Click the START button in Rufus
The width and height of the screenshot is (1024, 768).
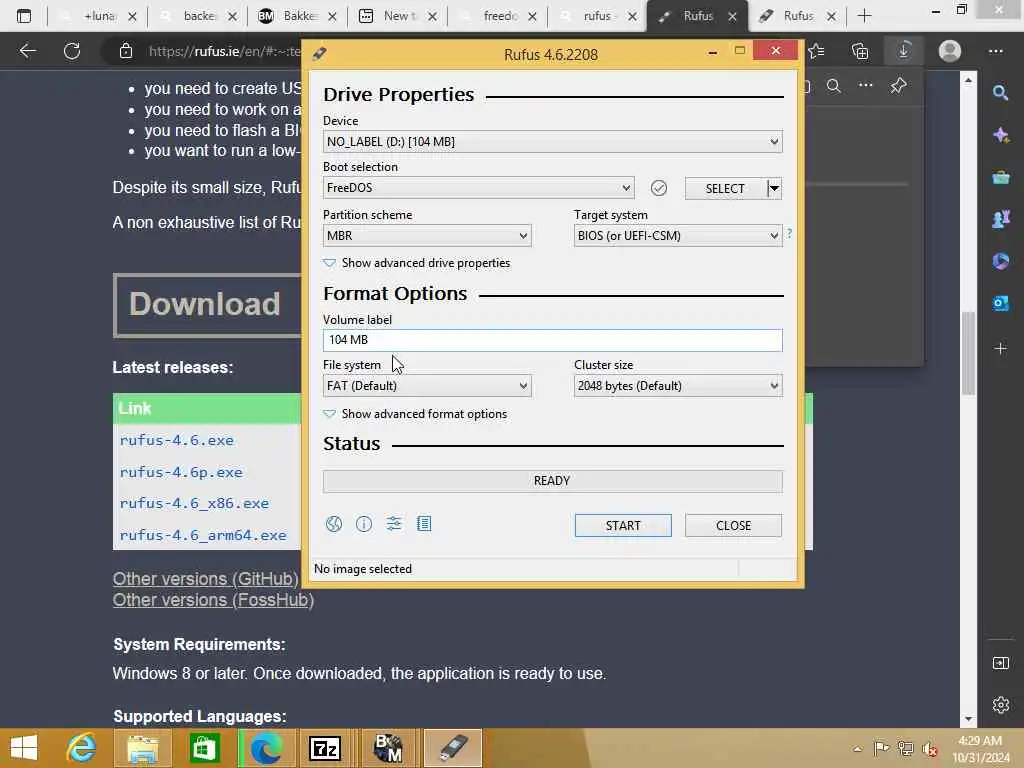623,526
